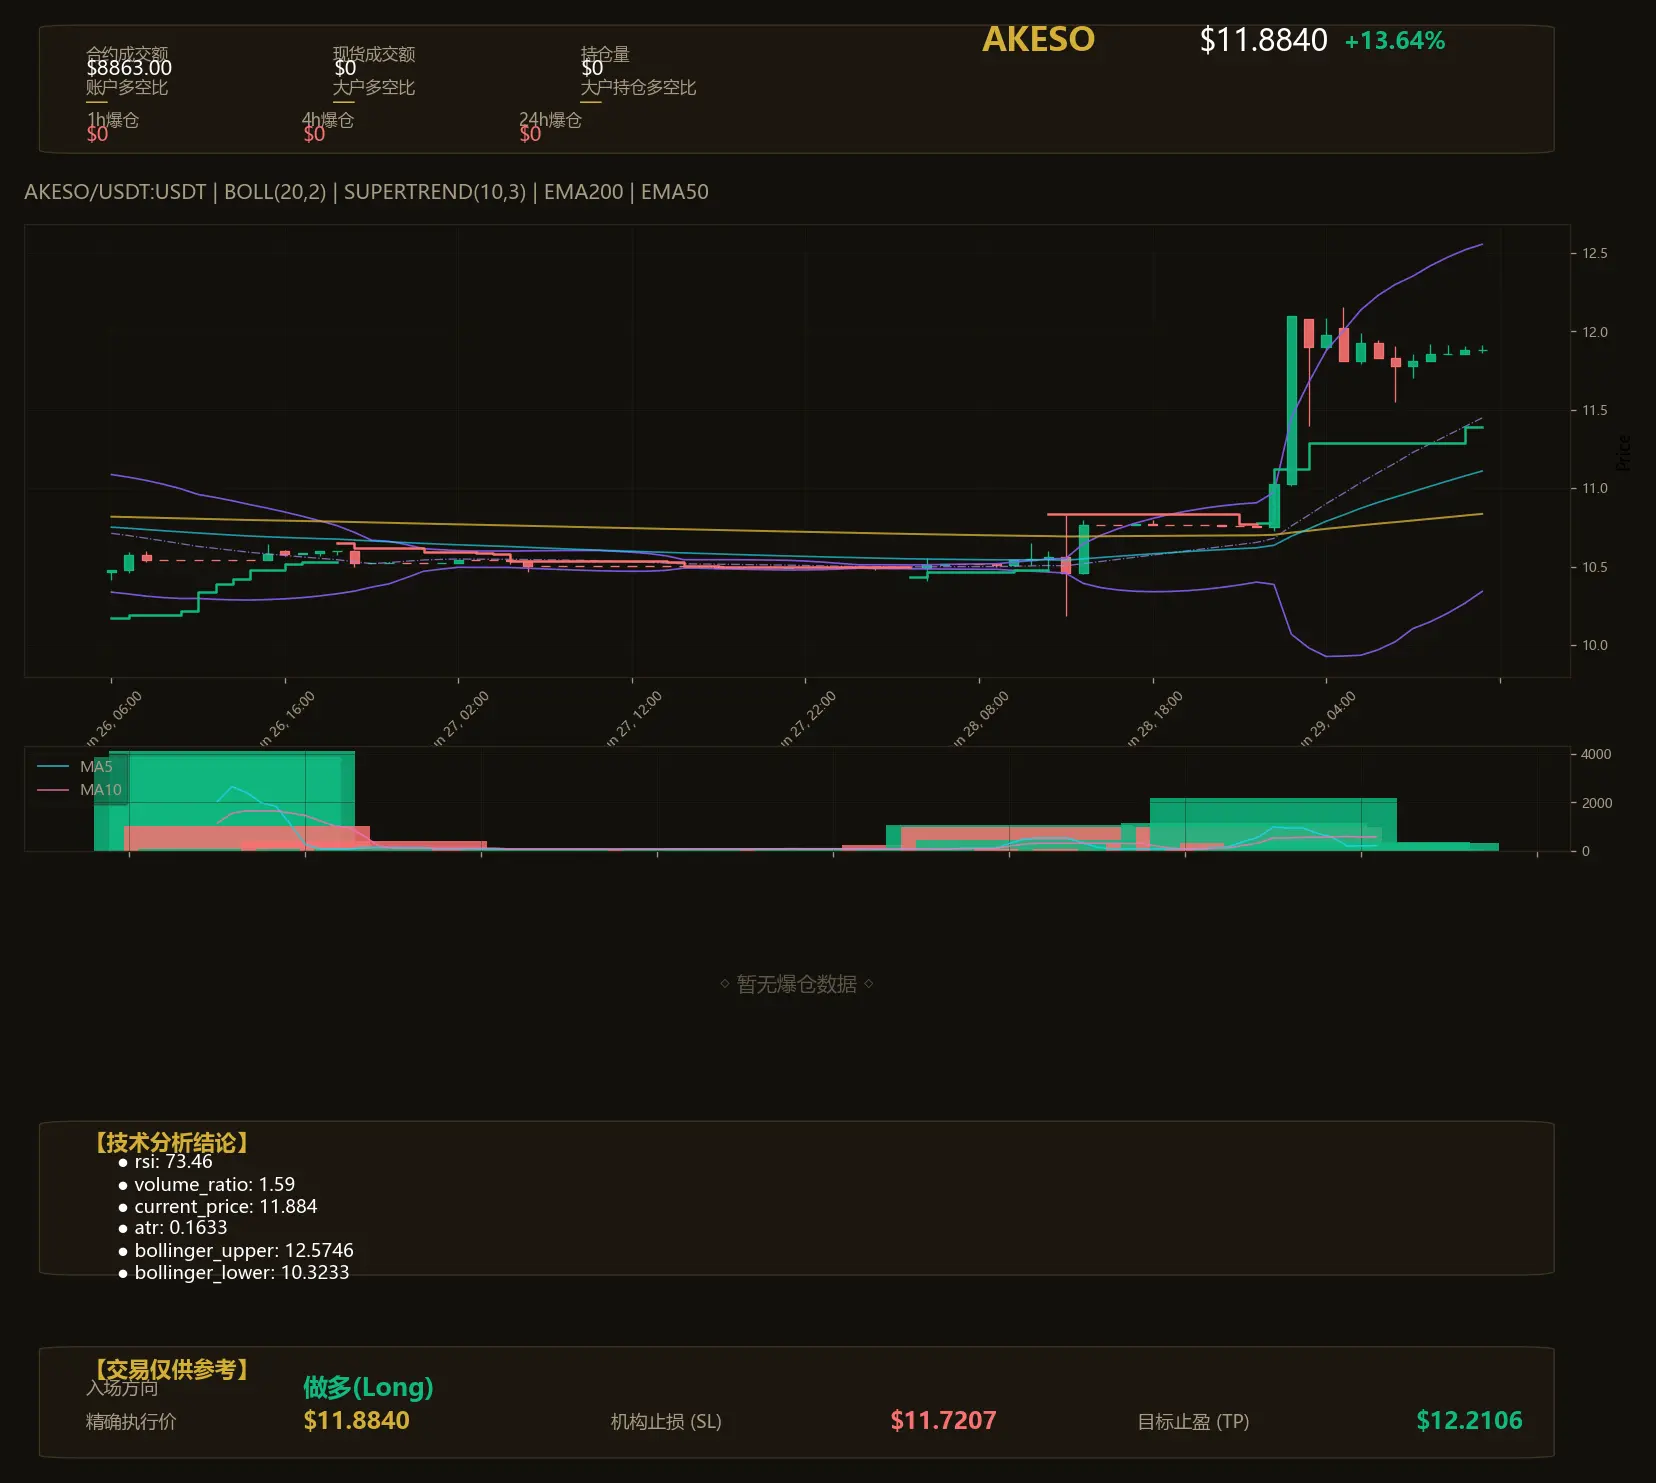Click the 11.5 price axis label
Image resolution: width=1656 pixels, height=1483 pixels.
[x=1595, y=410]
